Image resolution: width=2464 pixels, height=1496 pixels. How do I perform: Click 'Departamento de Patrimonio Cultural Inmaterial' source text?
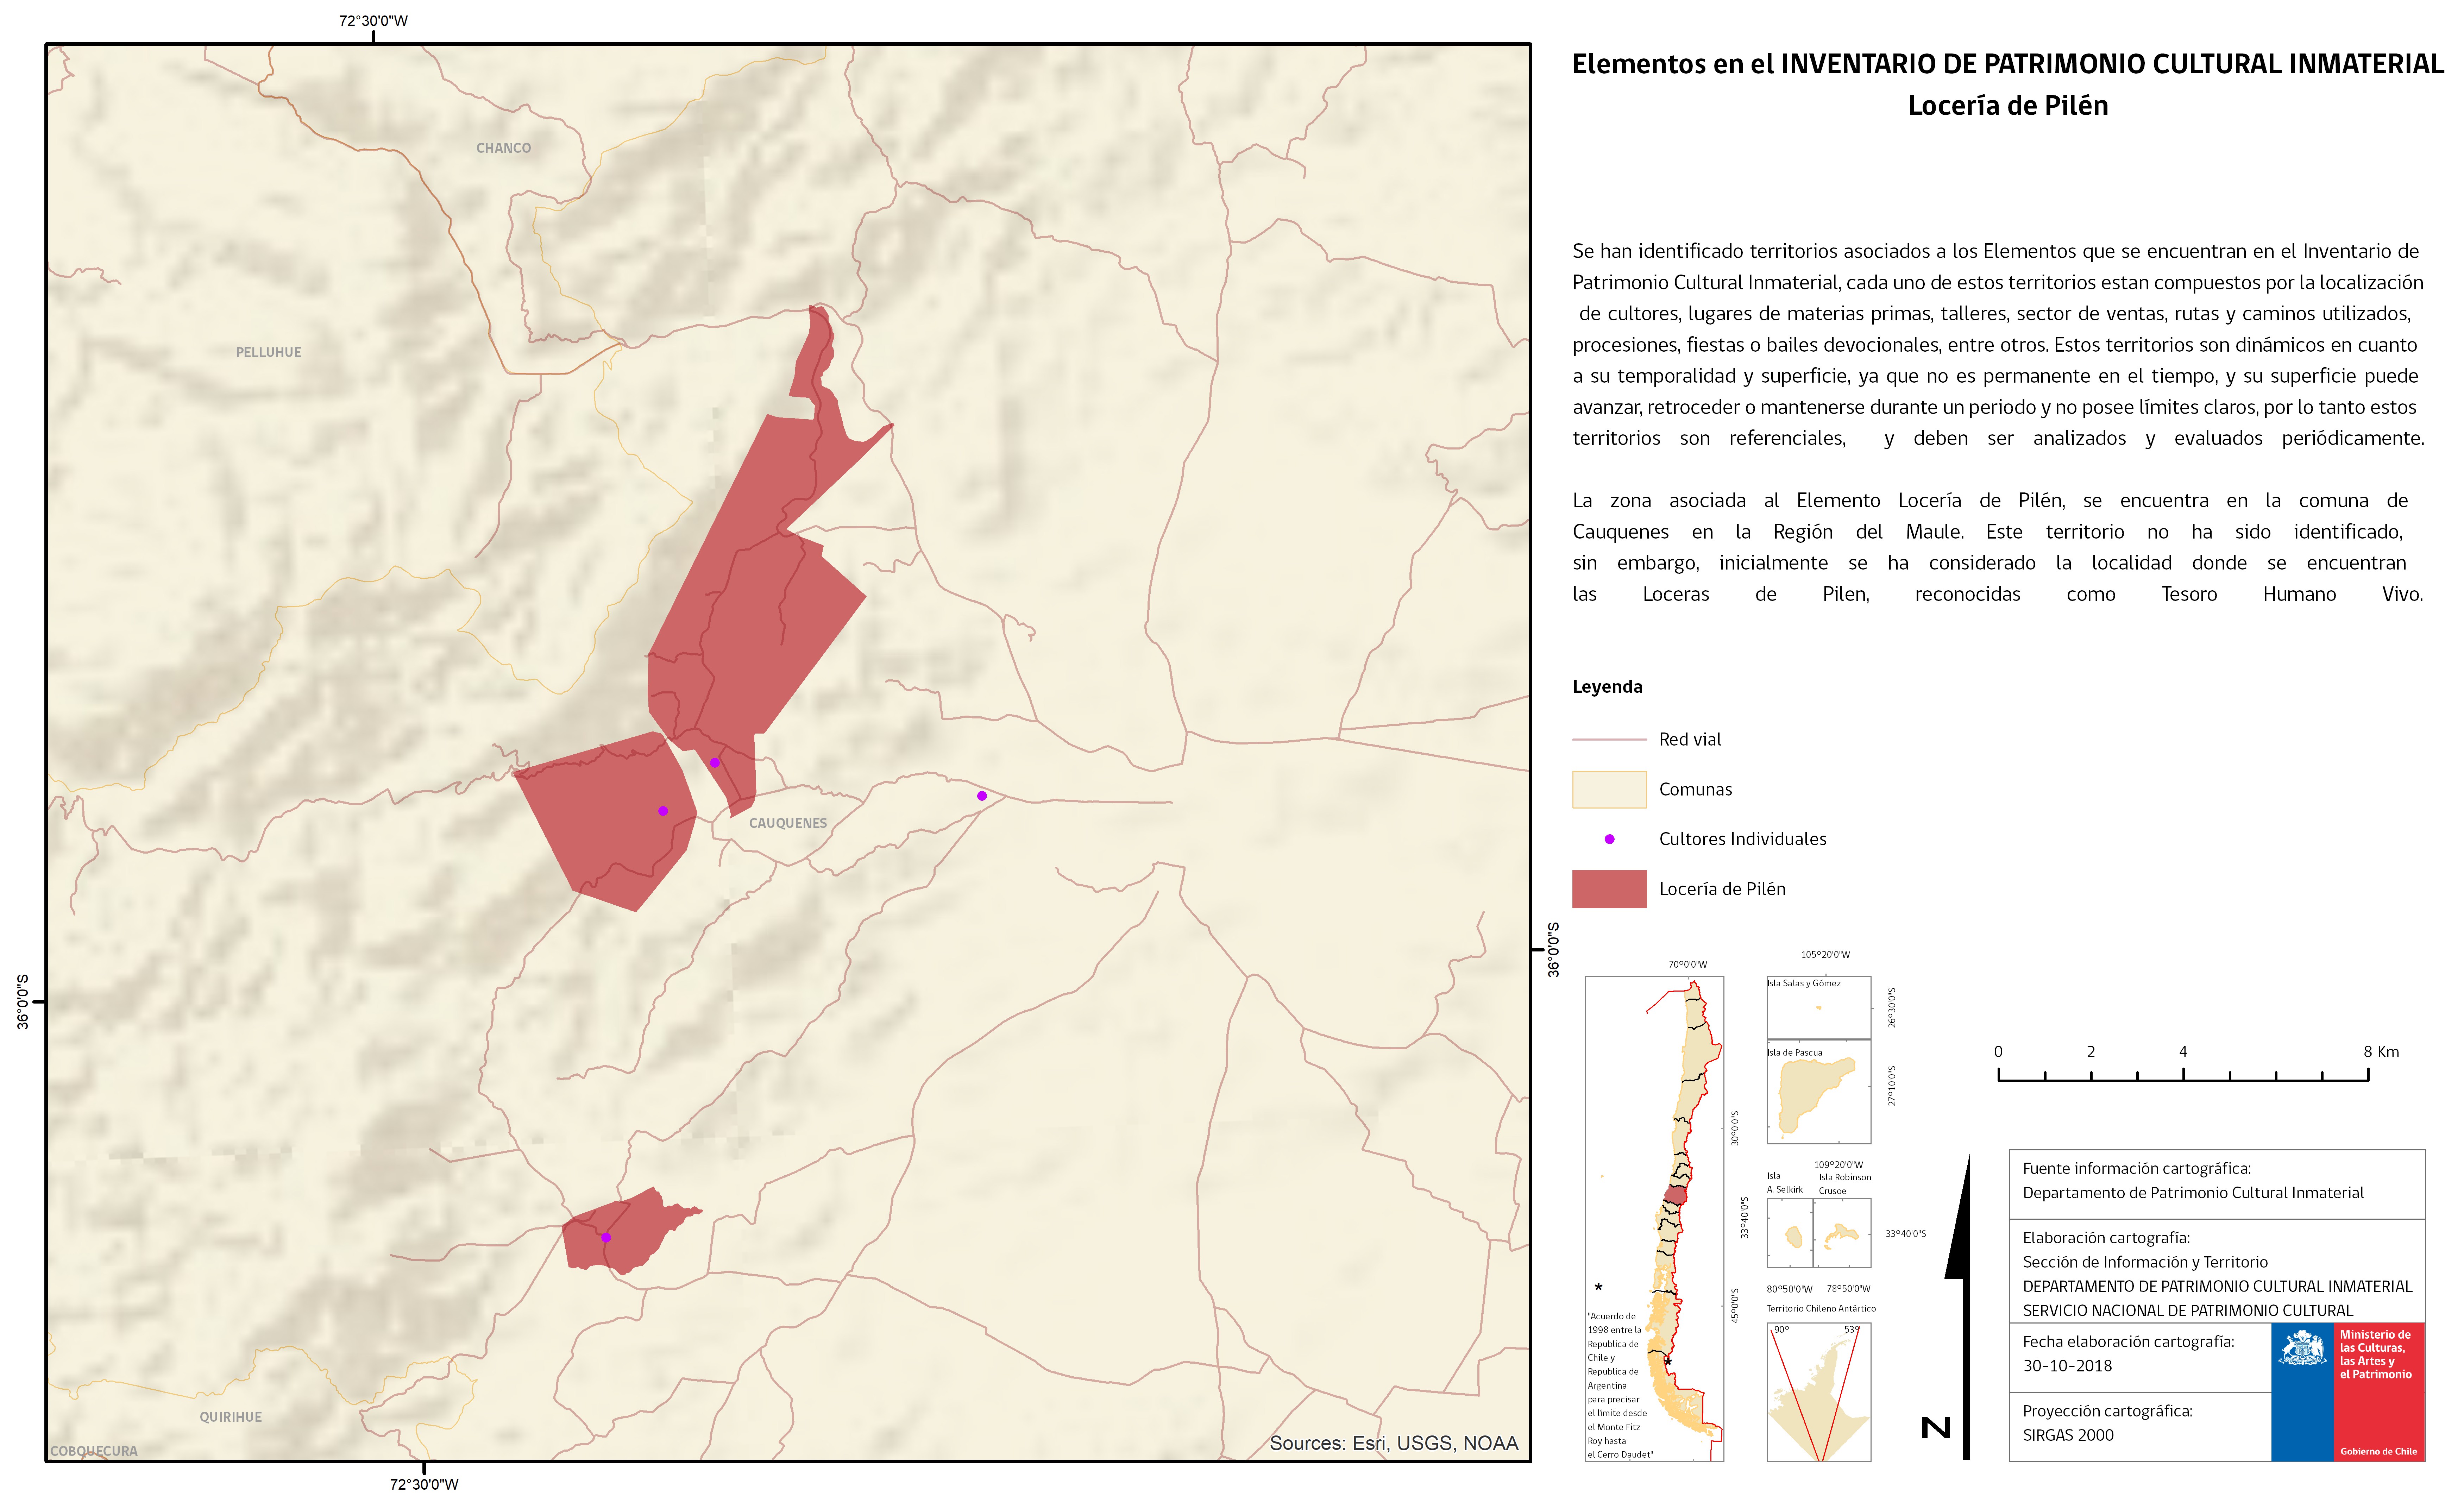2193,1193
